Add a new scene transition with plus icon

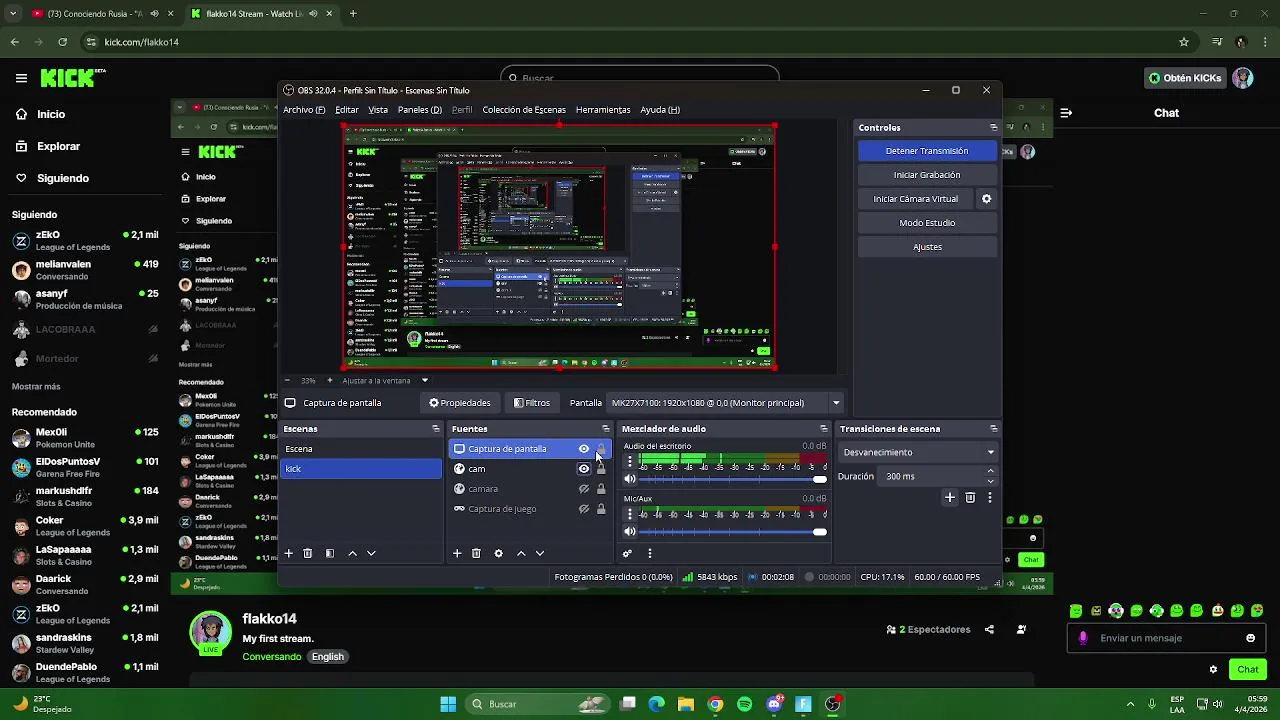(950, 497)
